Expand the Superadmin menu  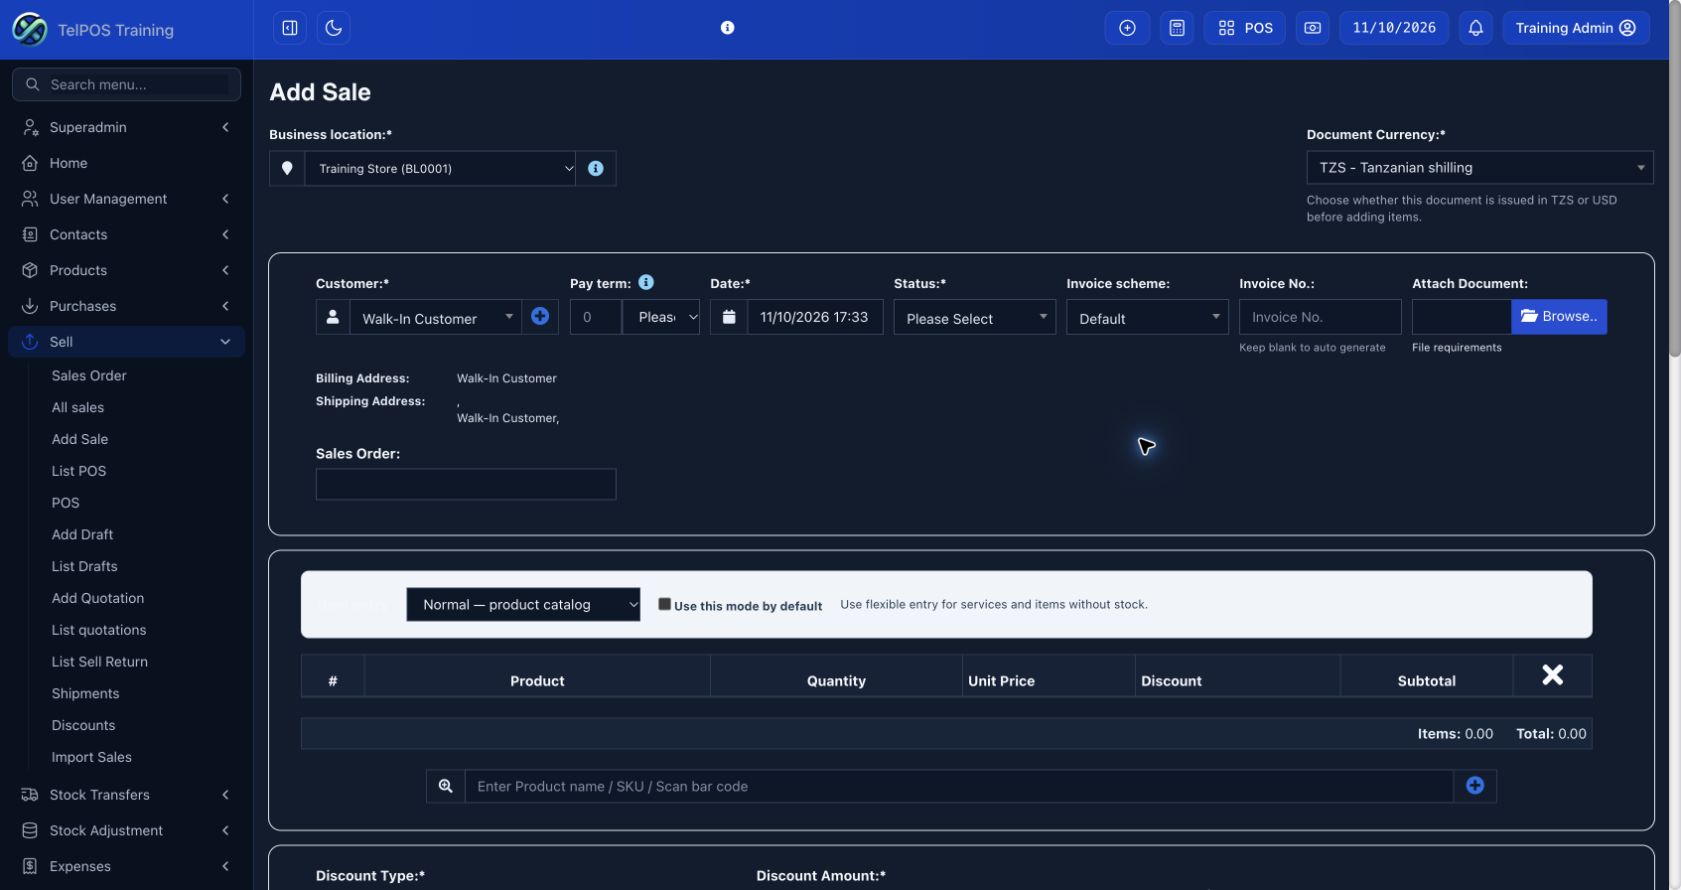(127, 127)
